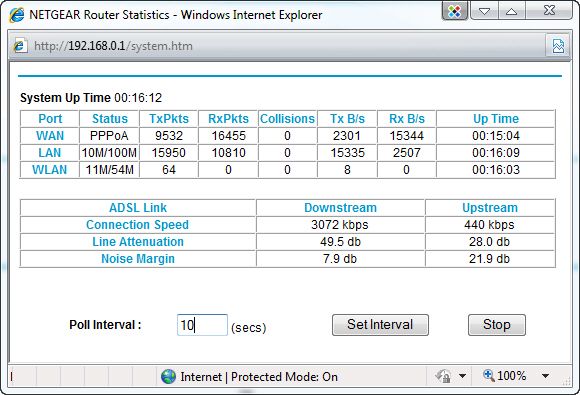Click the ADSL Link header

(x=138, y=207)
